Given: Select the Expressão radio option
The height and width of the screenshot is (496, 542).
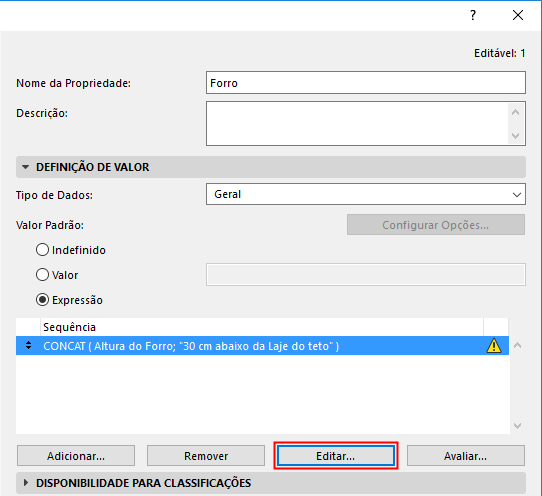Looking at the screenshot, I should click(43, 300).
